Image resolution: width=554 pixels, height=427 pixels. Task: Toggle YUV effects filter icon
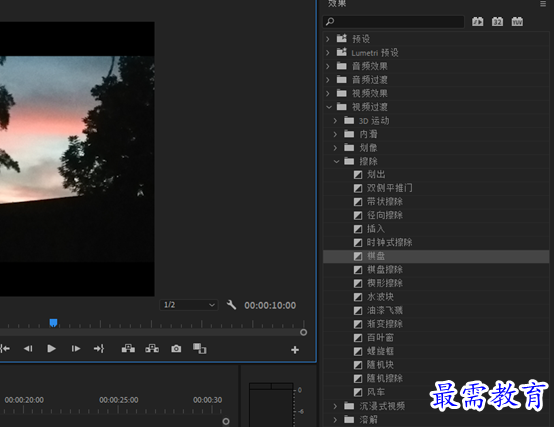(x=517, y=22)
